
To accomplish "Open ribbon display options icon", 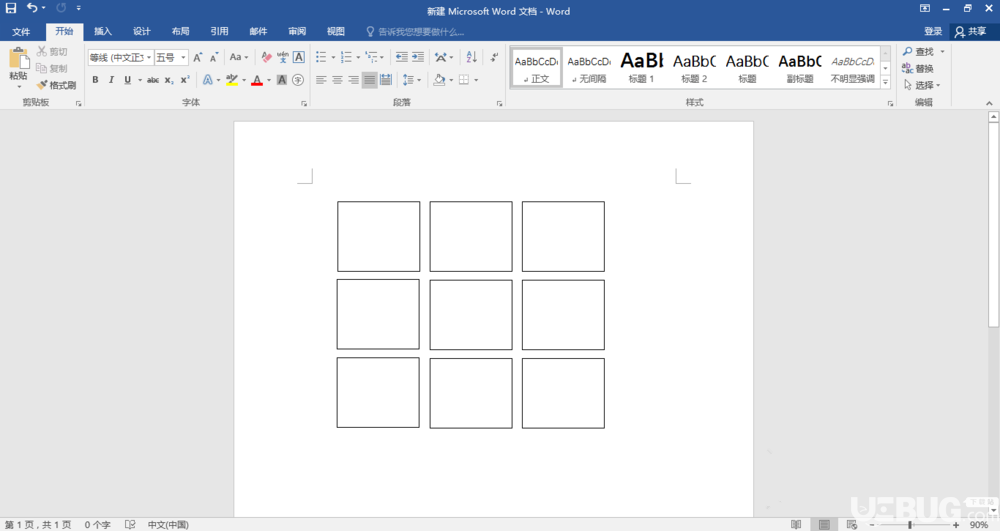I will [x=925, y=8].
